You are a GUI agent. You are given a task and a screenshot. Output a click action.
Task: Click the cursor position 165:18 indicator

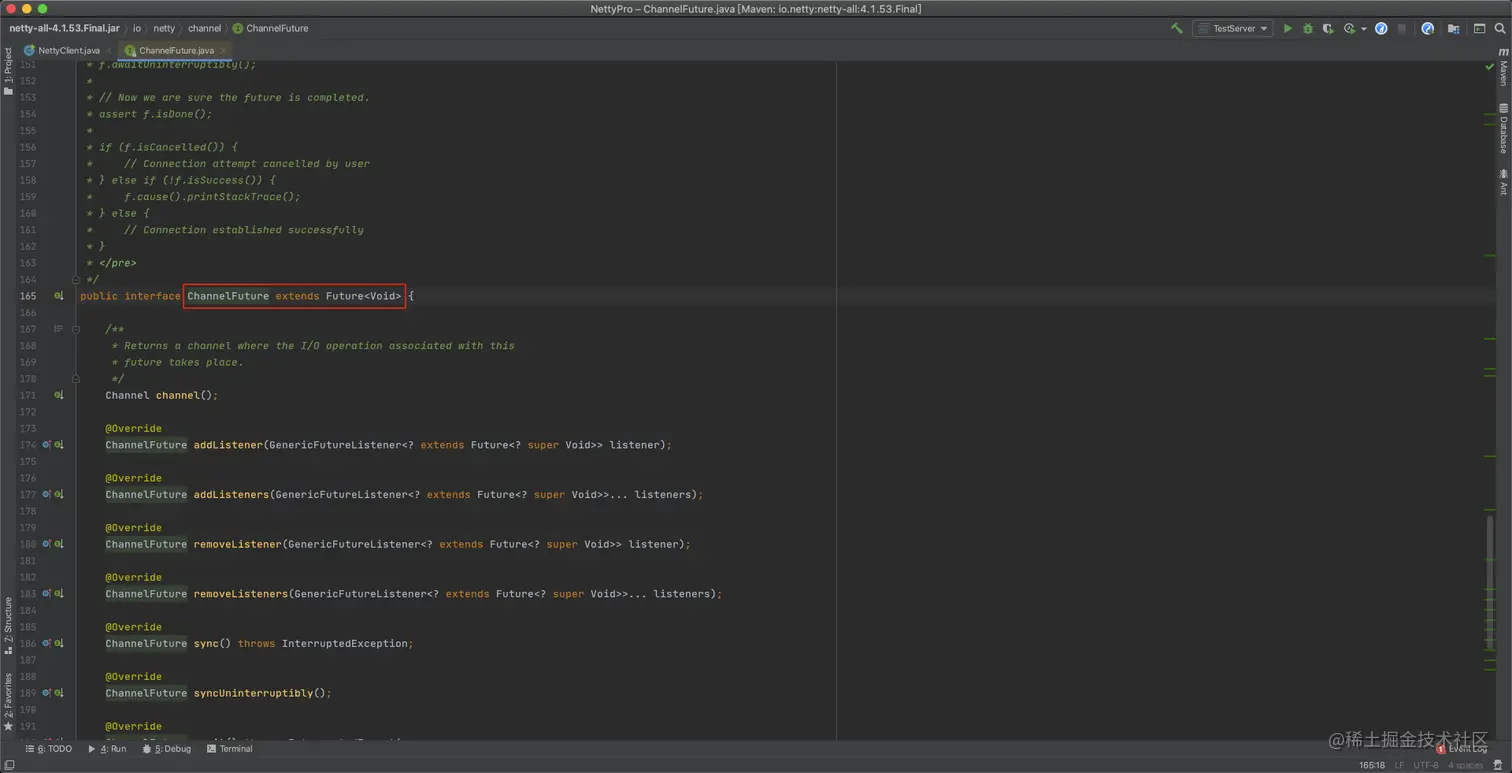coord(1372,765)
